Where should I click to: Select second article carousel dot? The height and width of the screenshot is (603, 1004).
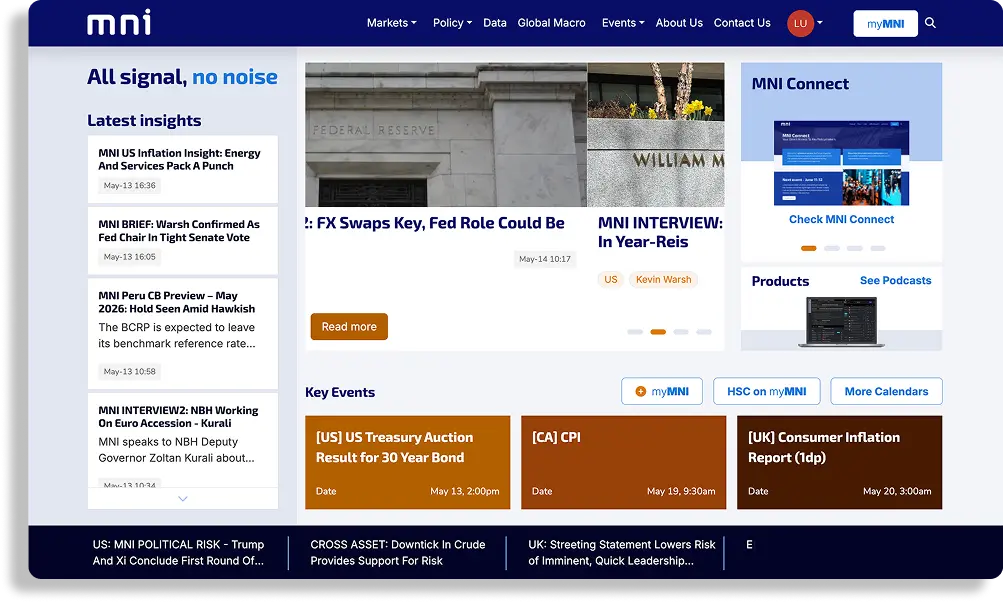click(x=658, y=332)
